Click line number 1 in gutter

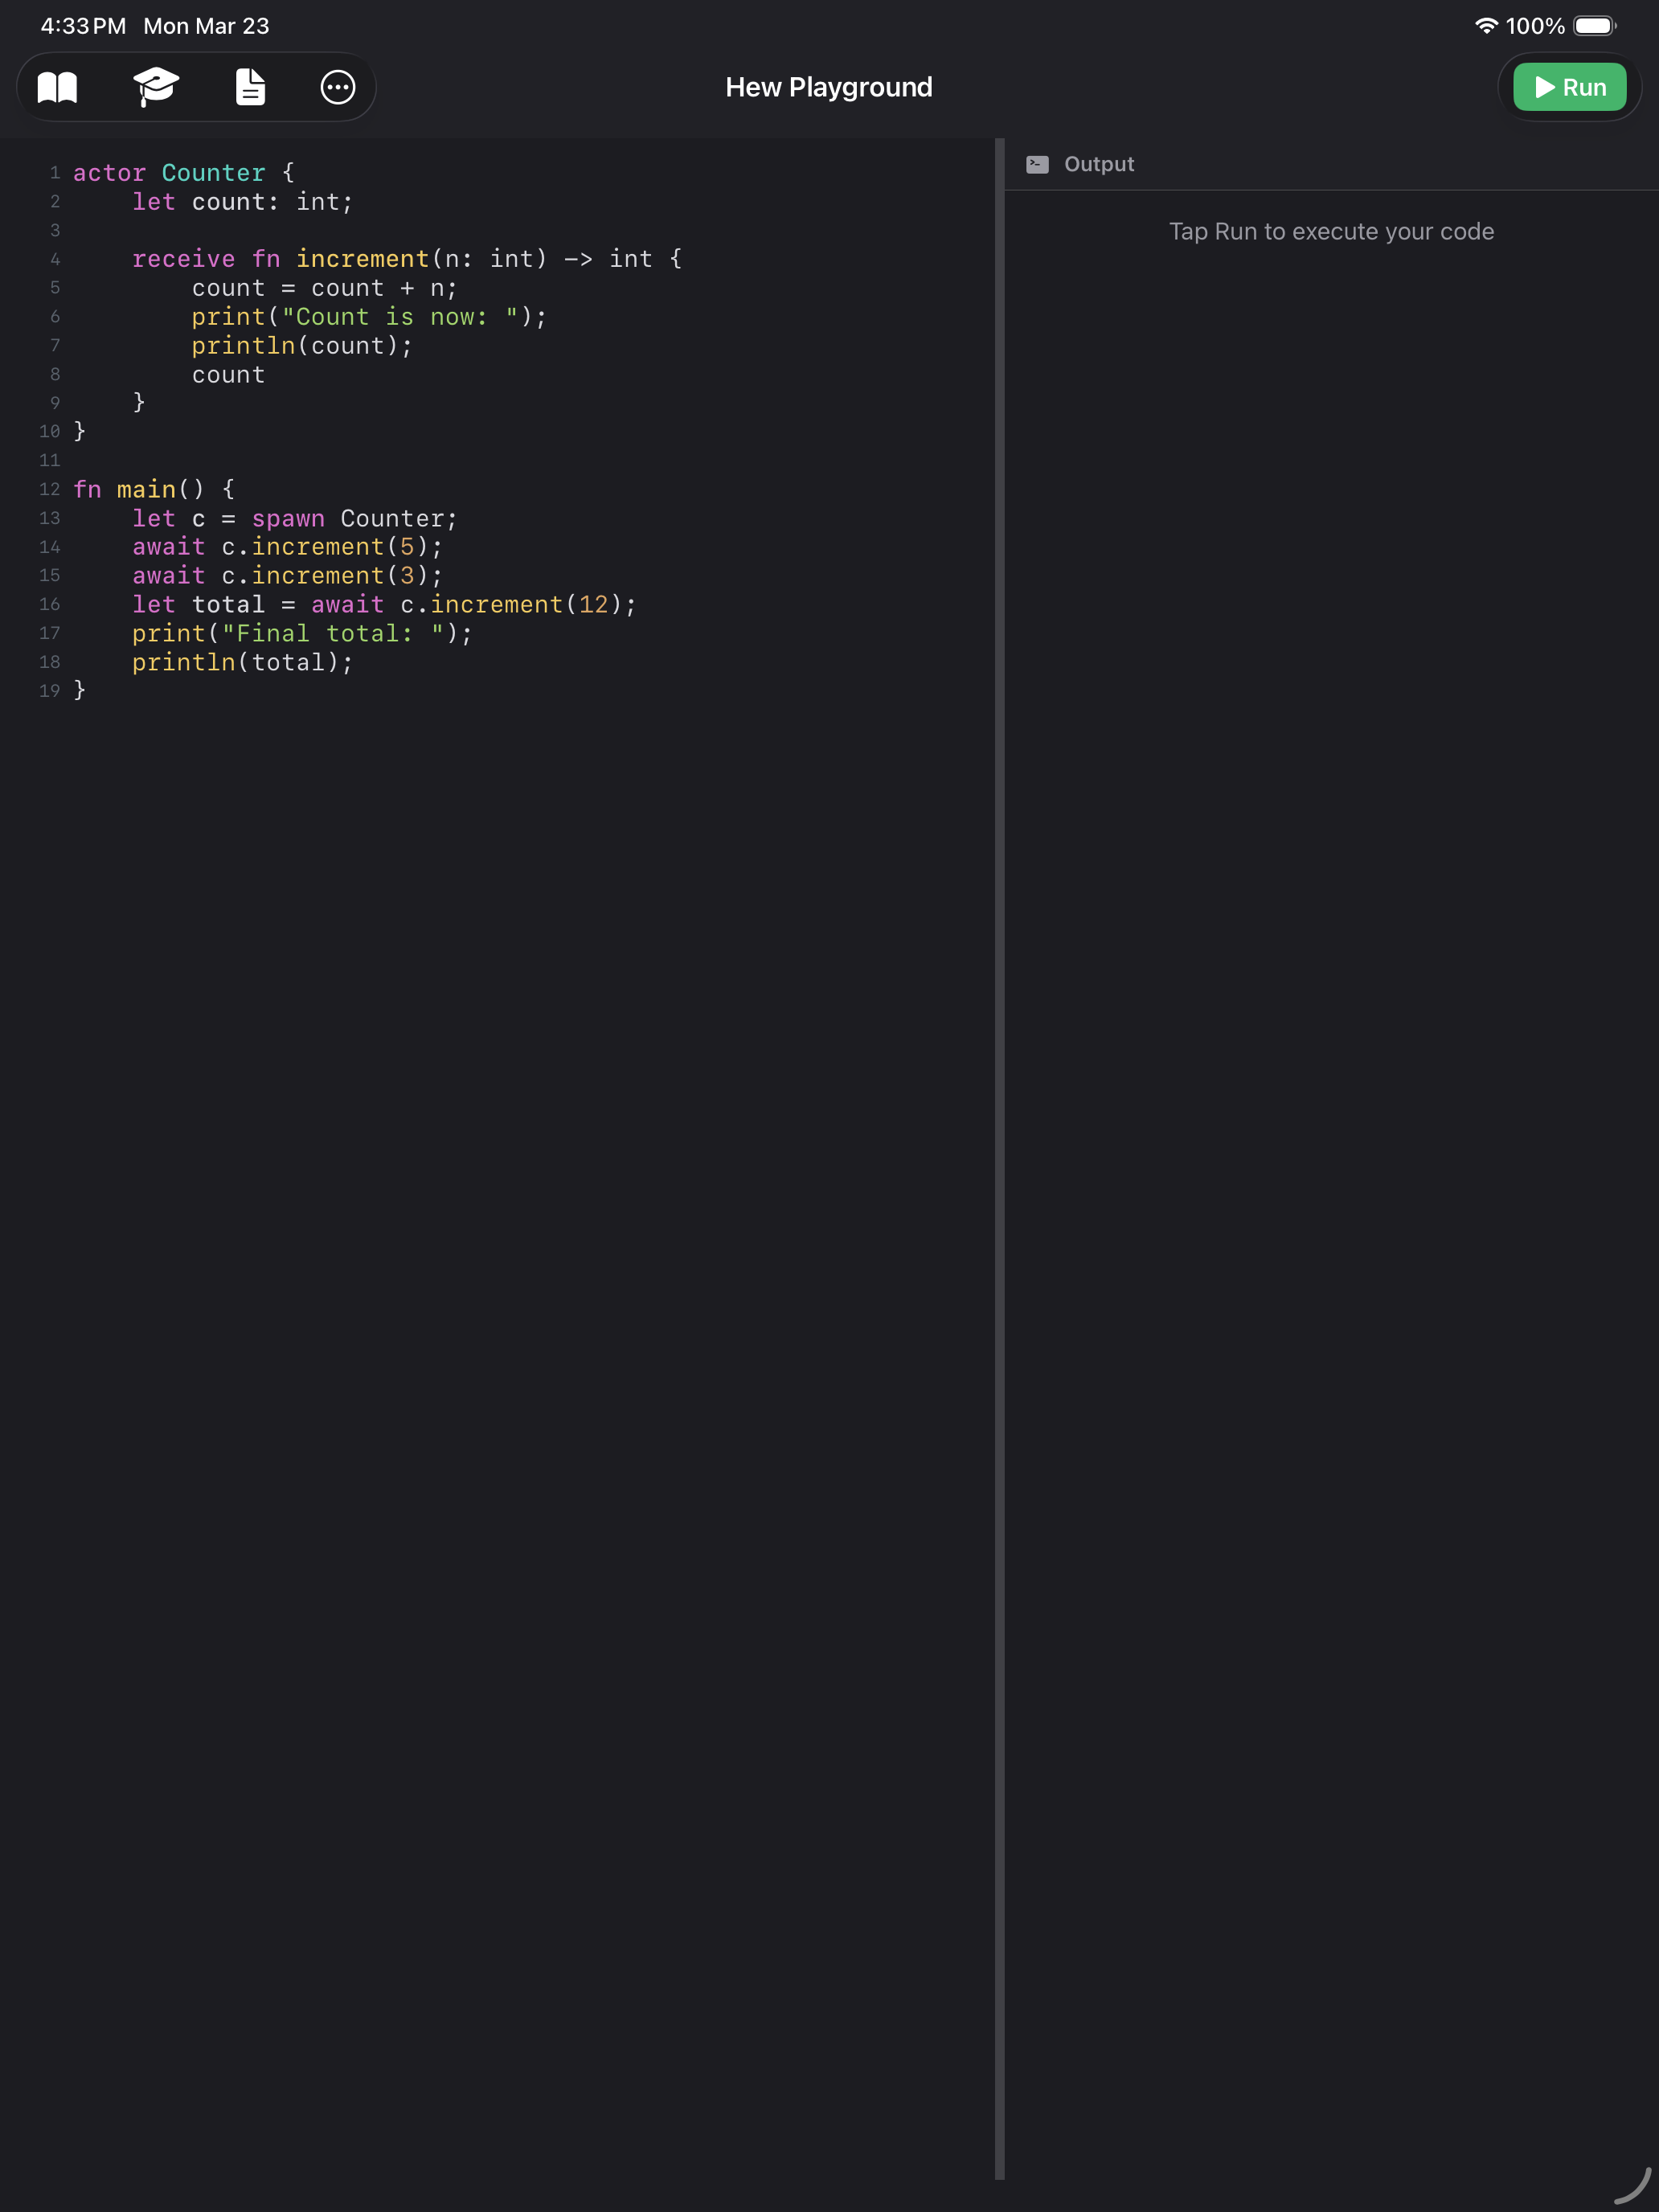(55, 173)
